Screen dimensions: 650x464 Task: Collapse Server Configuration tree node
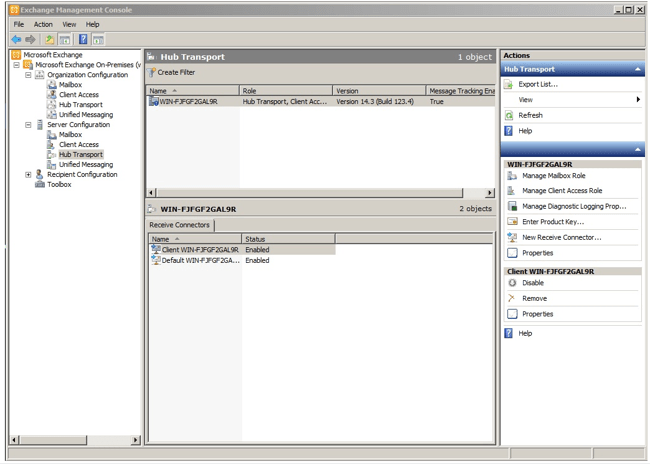(x=28, y=125)
